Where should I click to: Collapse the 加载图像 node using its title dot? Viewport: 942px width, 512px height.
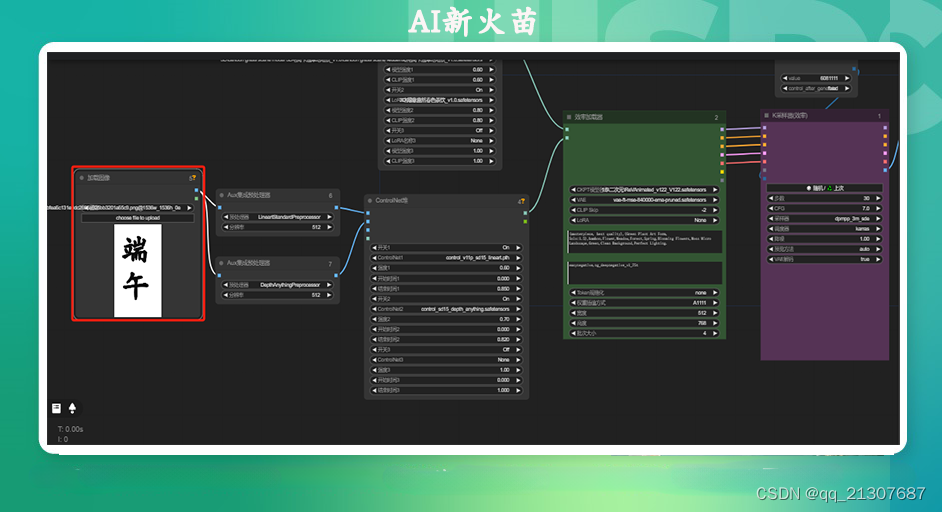82,178
